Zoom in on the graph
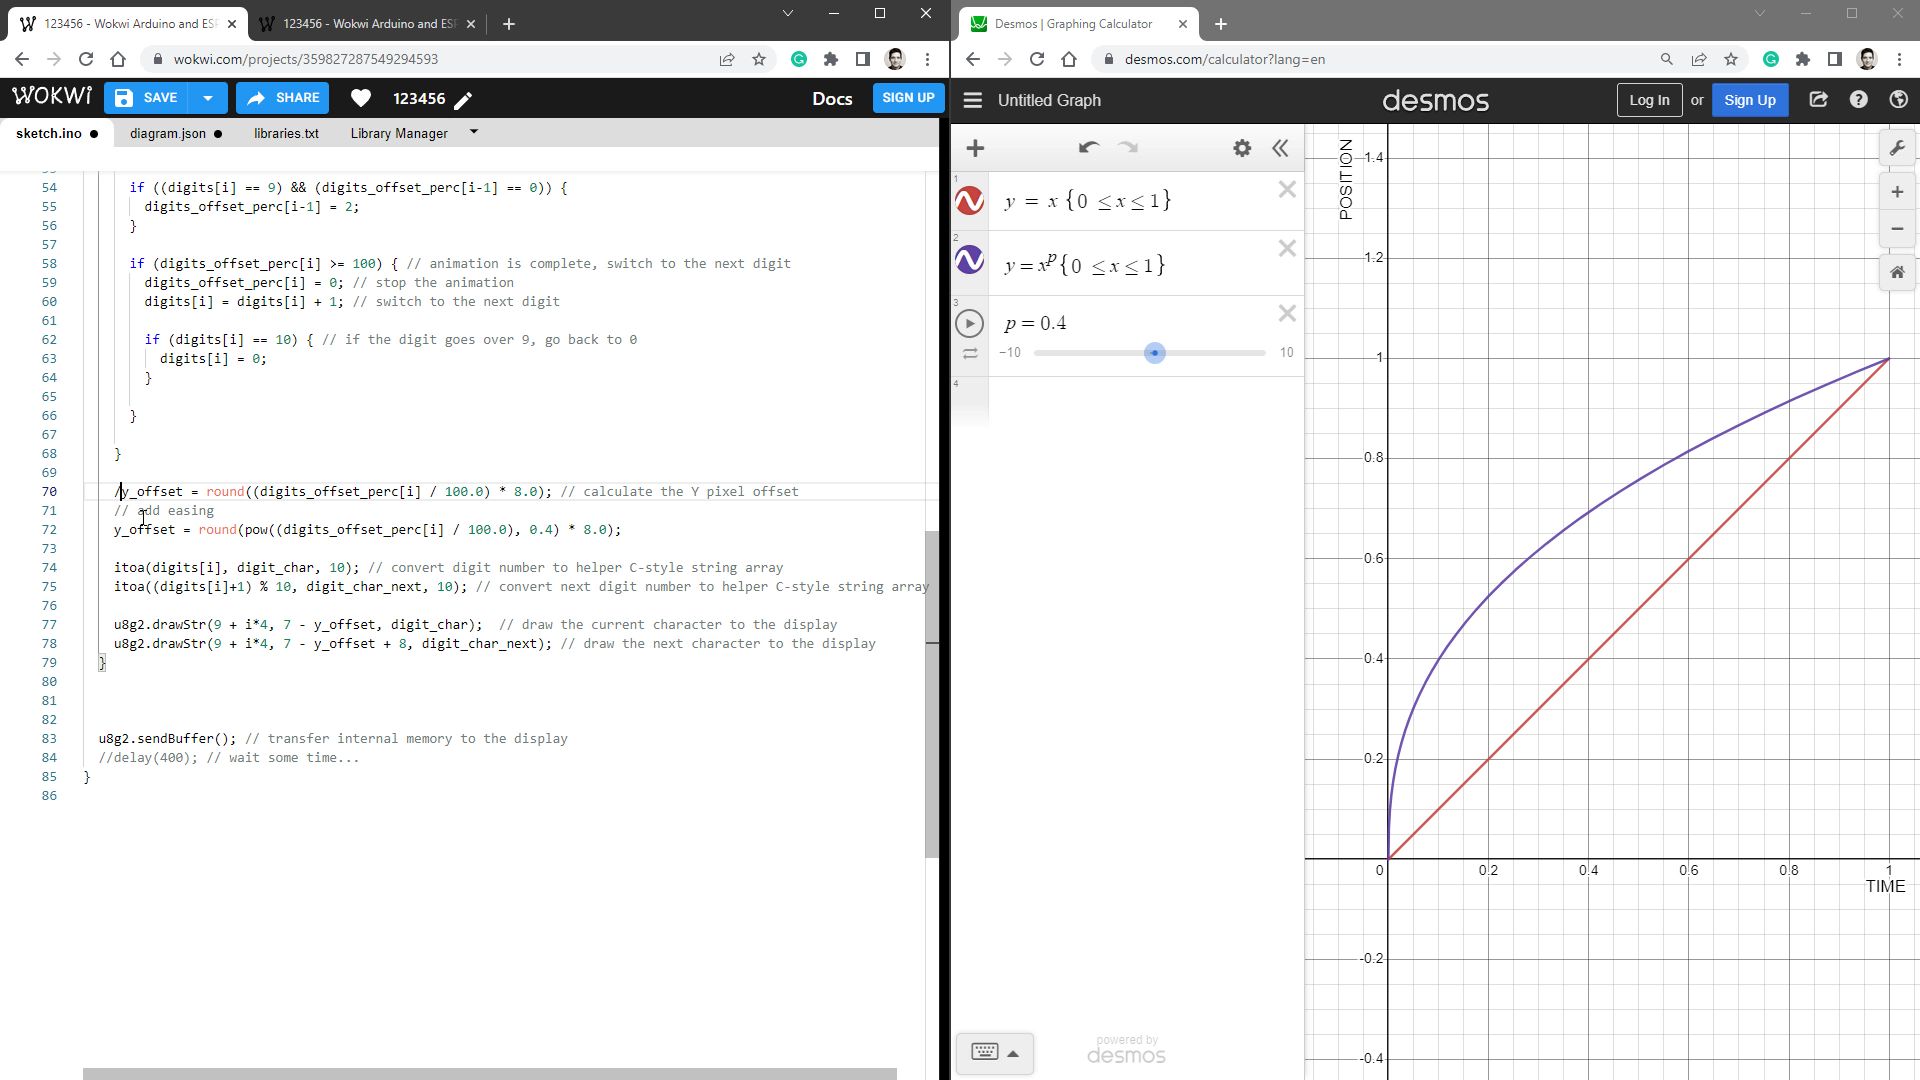 [1897, 192]
